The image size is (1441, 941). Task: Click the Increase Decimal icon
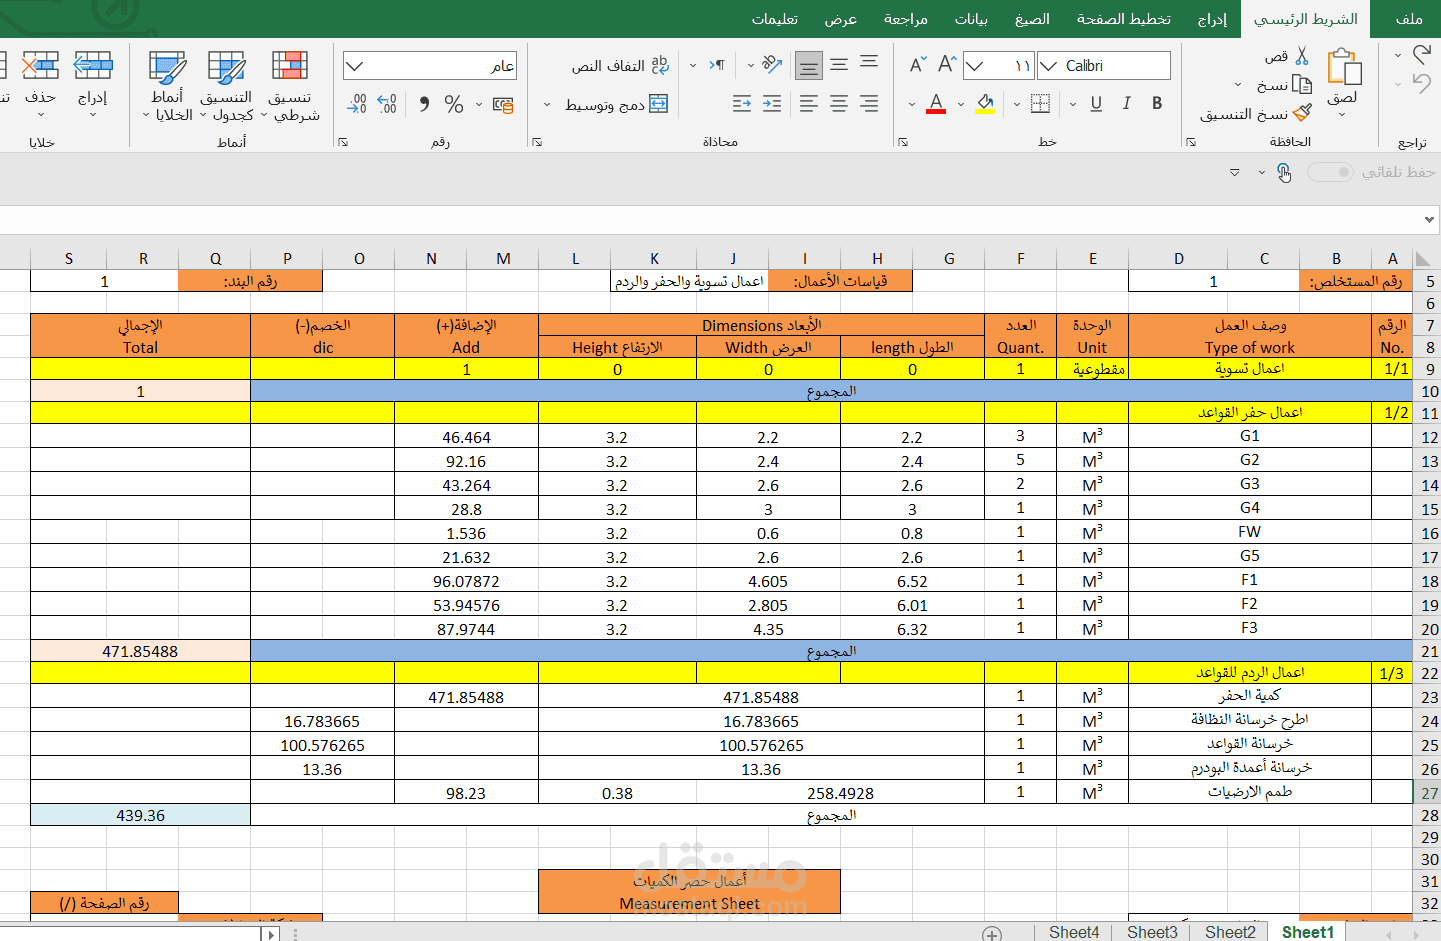point(387,104)
